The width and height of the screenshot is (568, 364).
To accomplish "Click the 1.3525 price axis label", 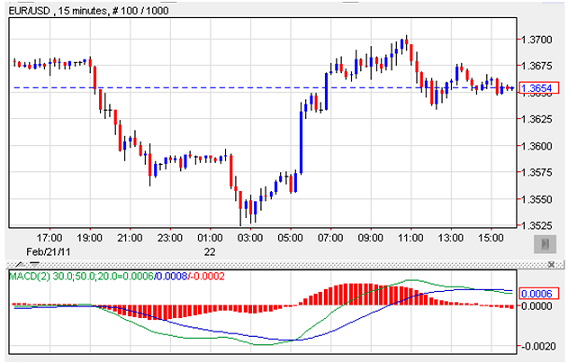I will pyautogui.click(x=536, y=226).
